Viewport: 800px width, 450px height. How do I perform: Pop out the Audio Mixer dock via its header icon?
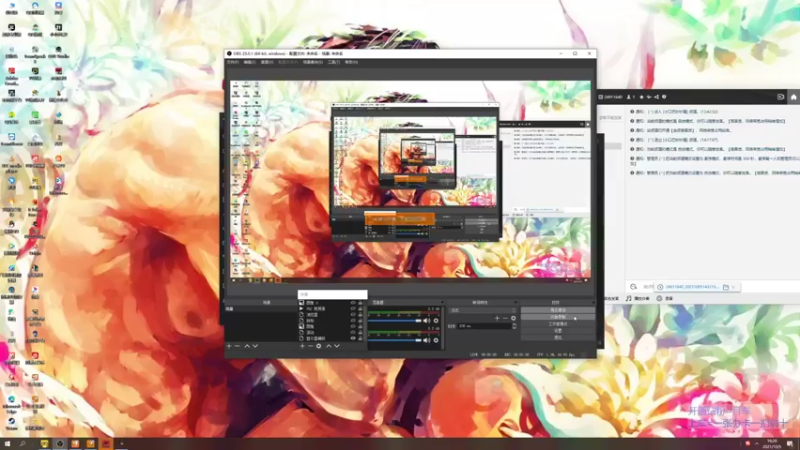(442, 303)
